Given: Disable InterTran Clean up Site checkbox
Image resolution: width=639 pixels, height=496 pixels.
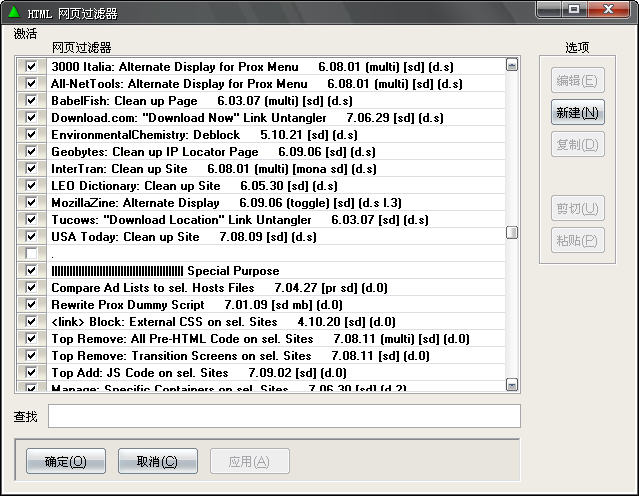Looking at the screenshot, I should click(x=31, y=168).
